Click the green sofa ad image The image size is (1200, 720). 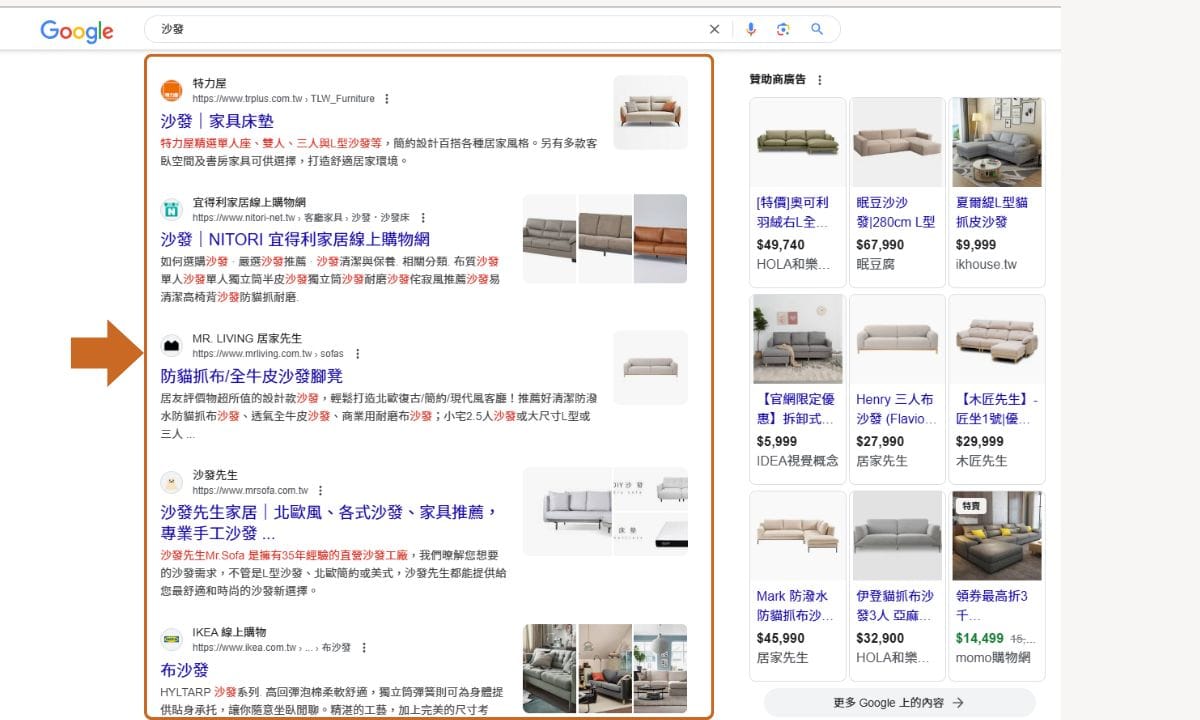coord(797,142)
